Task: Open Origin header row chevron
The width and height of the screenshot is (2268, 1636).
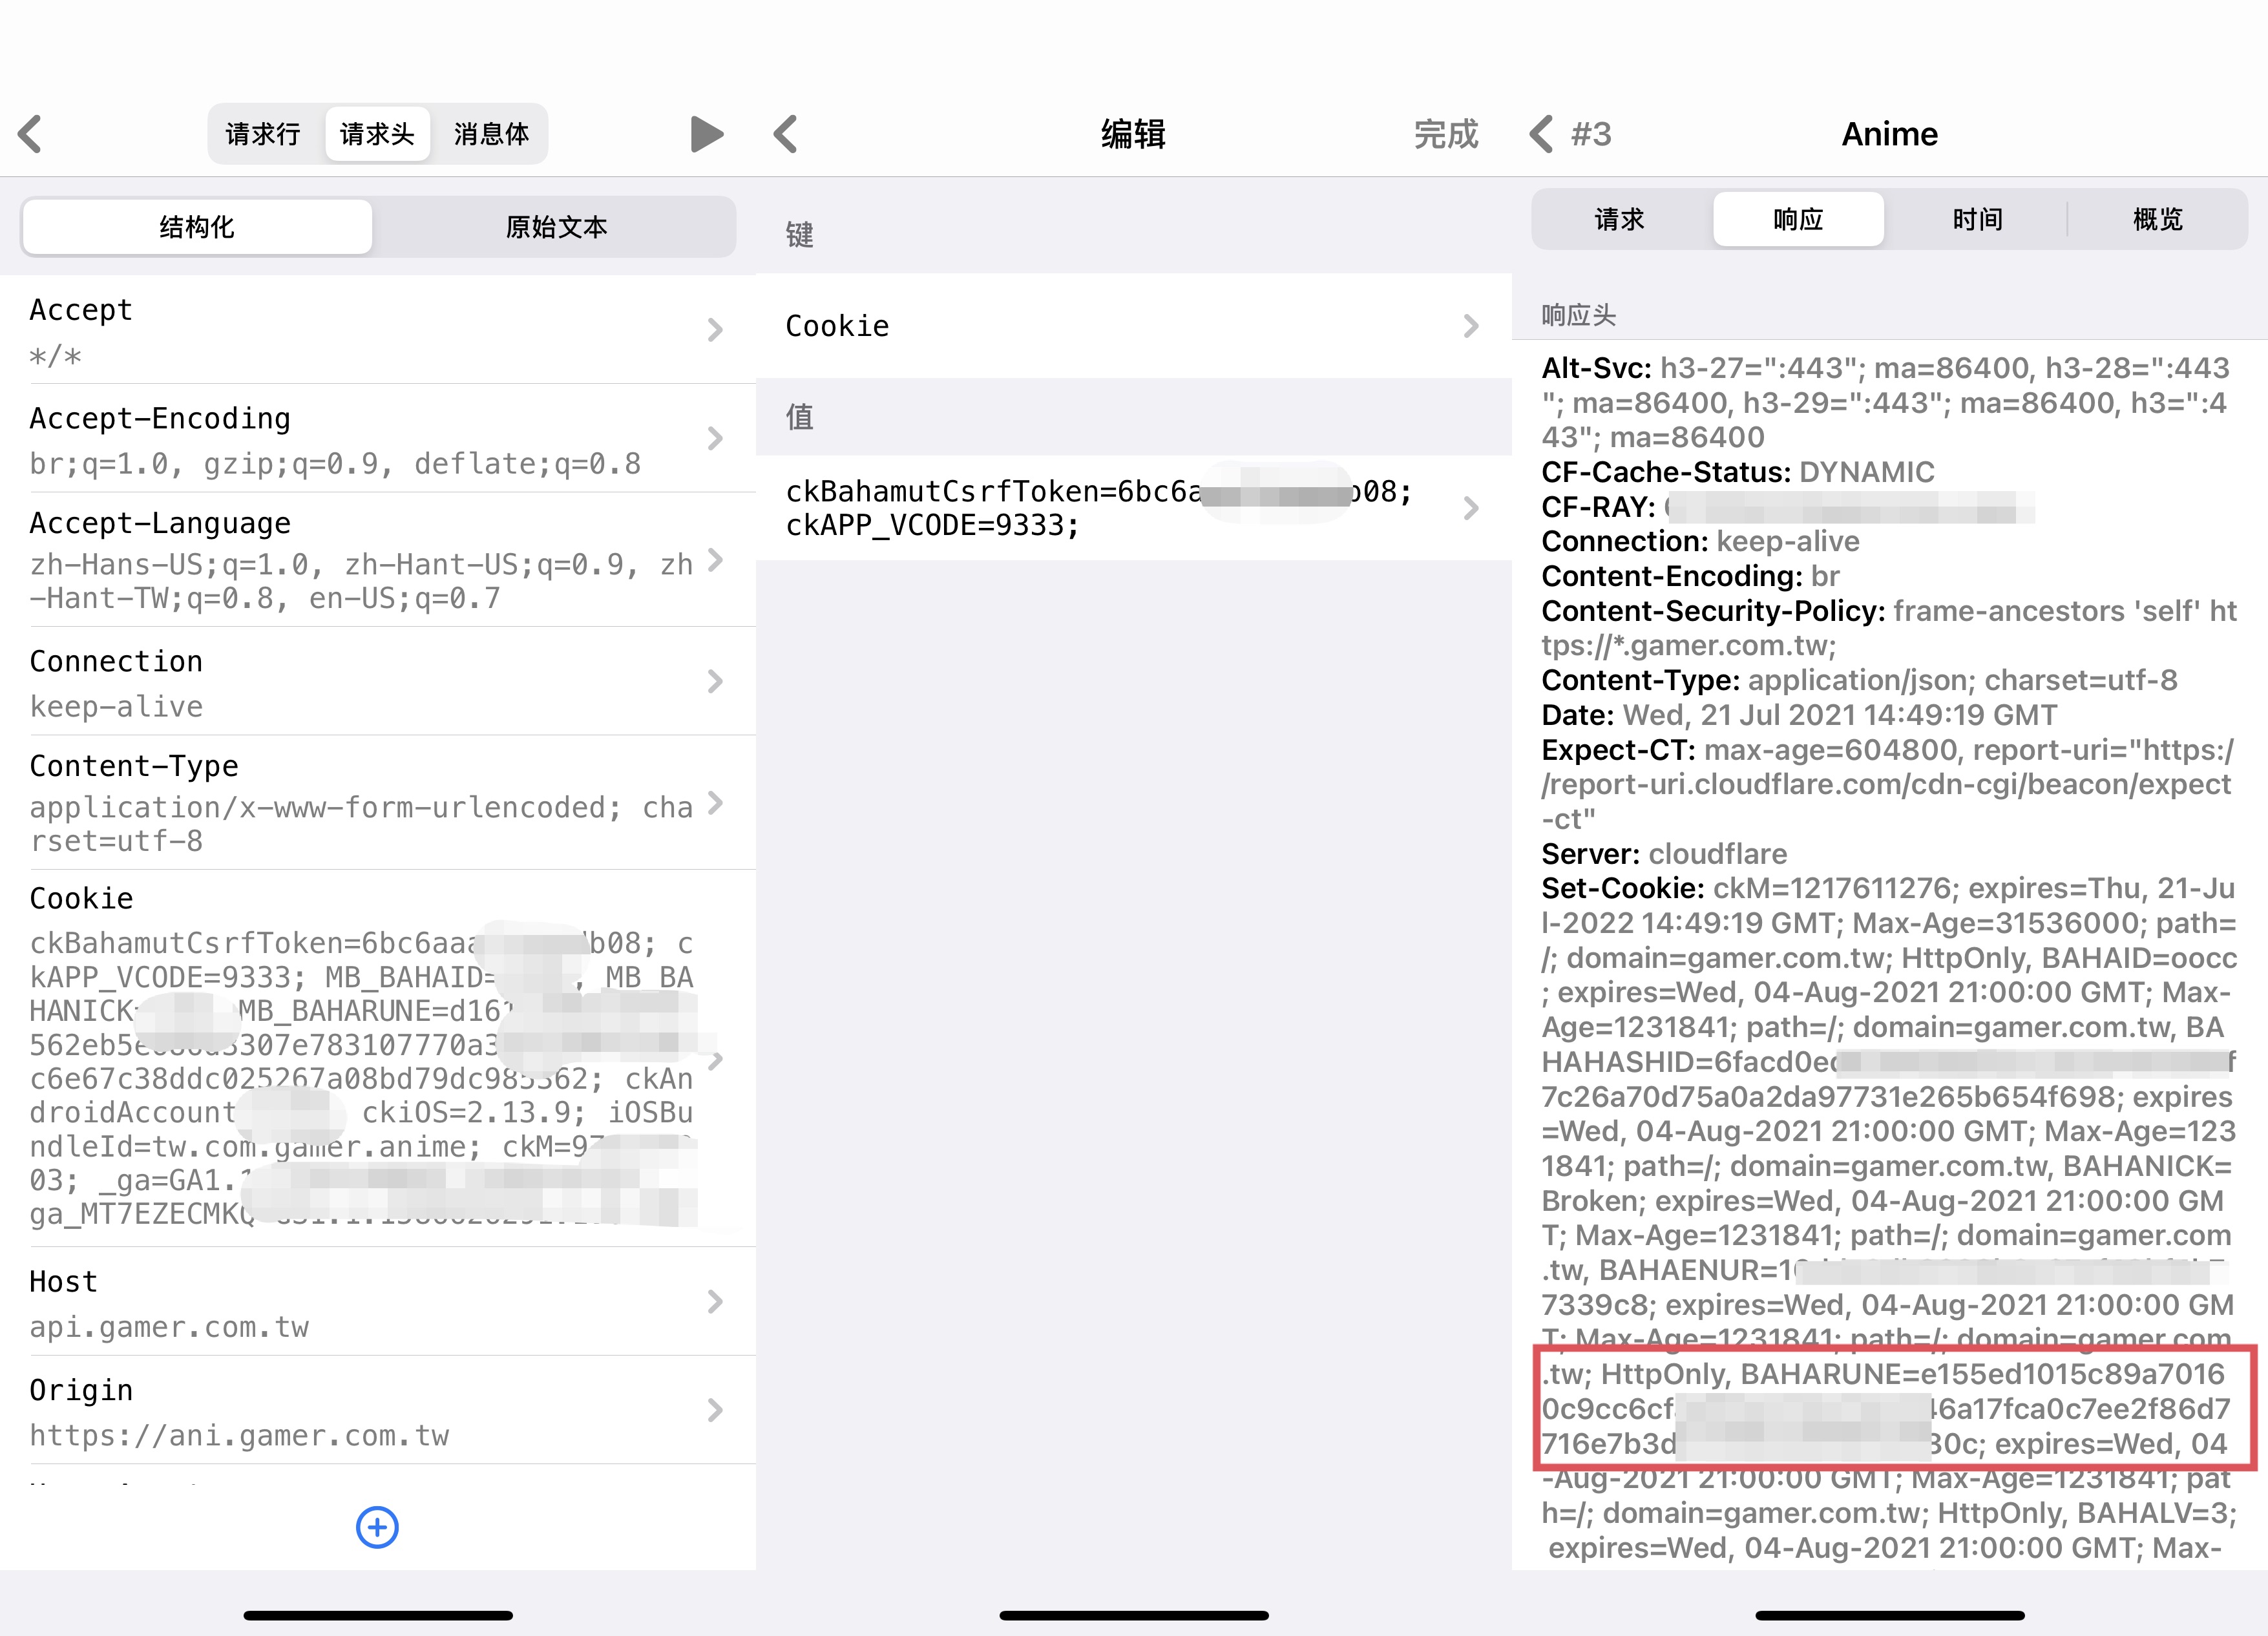Action: point(715,1410)
